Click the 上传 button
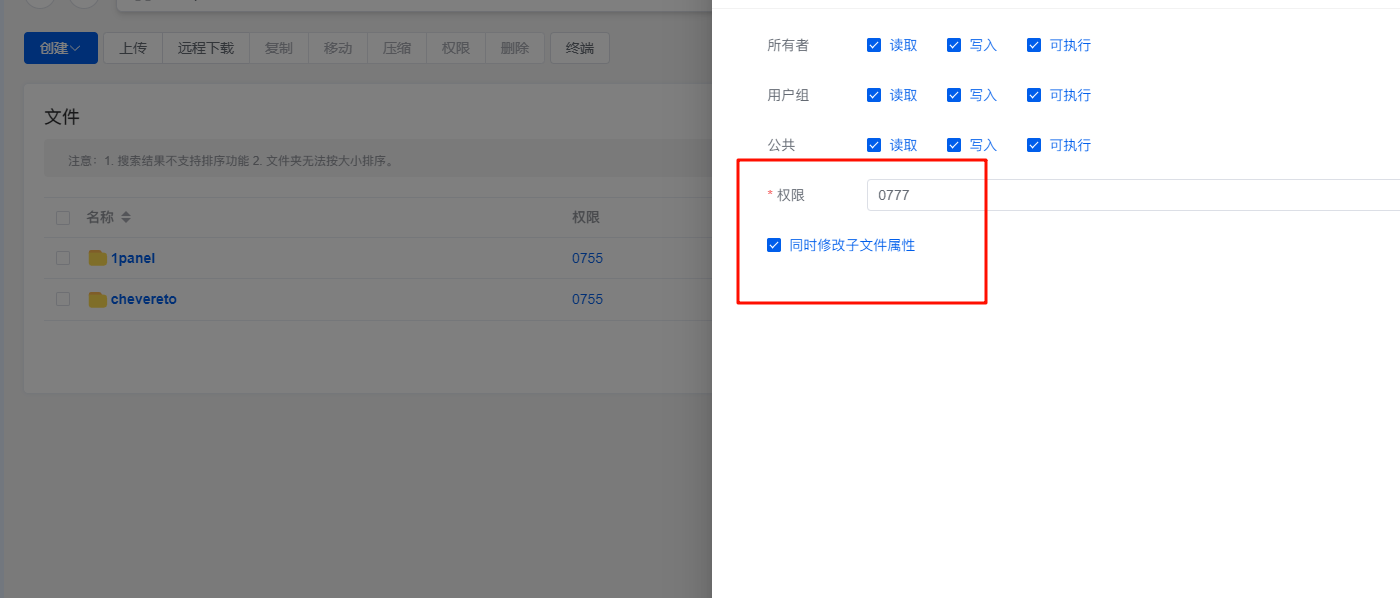 pyautogui.click(x=133, y=48)
